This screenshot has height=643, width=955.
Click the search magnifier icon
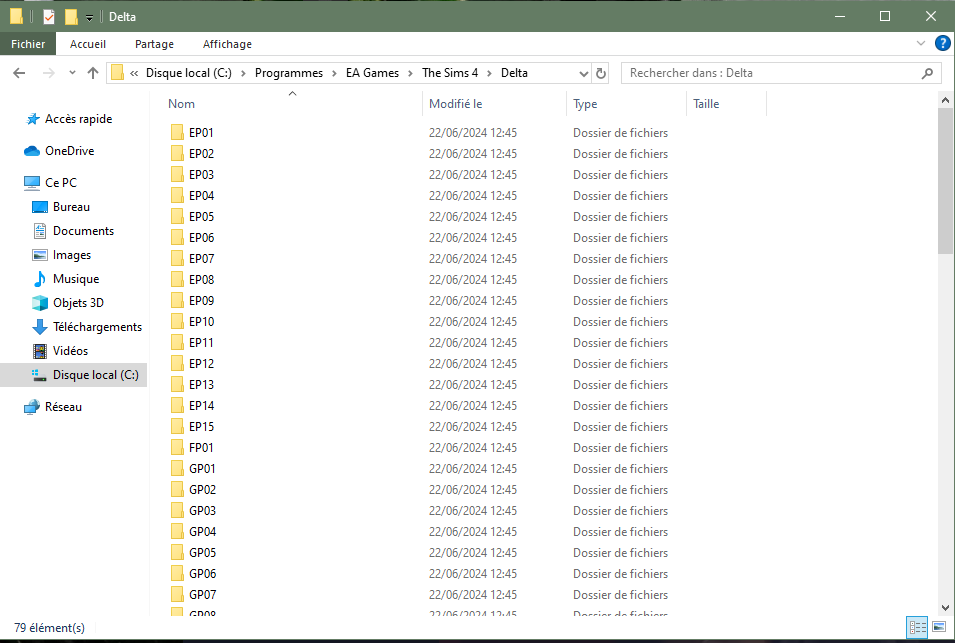point(927,73)
